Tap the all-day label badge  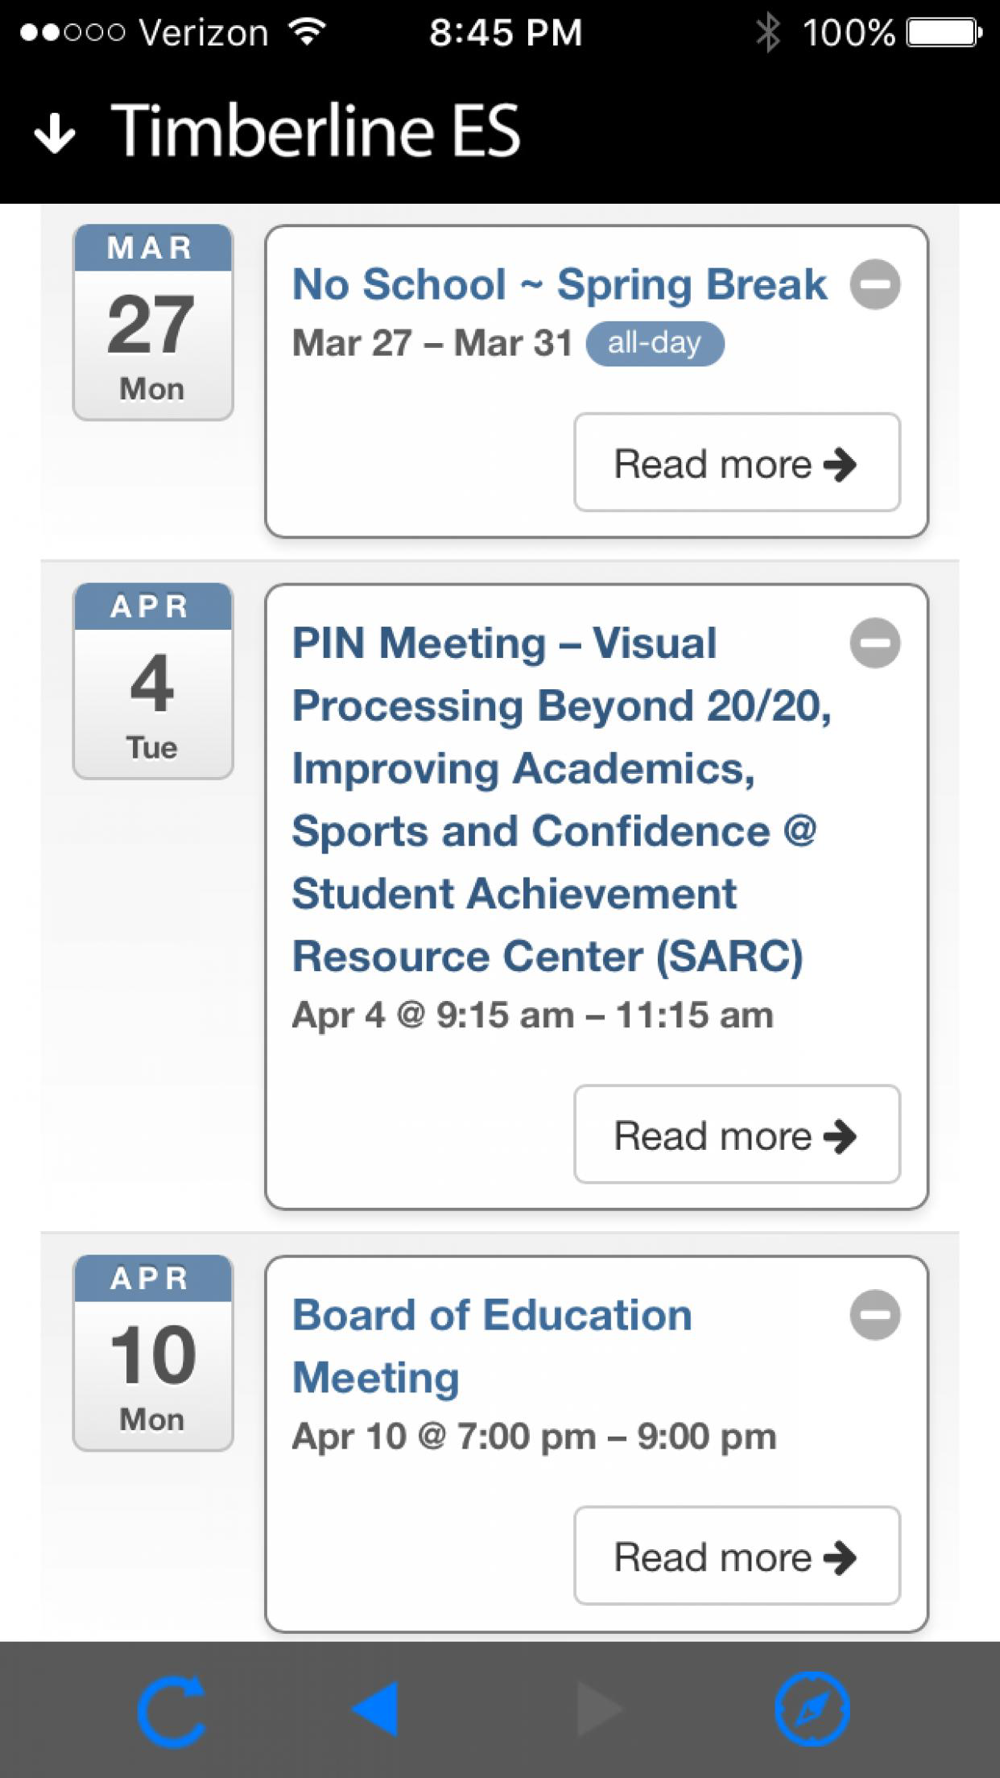pyautogui.click(x=654, y=343)
